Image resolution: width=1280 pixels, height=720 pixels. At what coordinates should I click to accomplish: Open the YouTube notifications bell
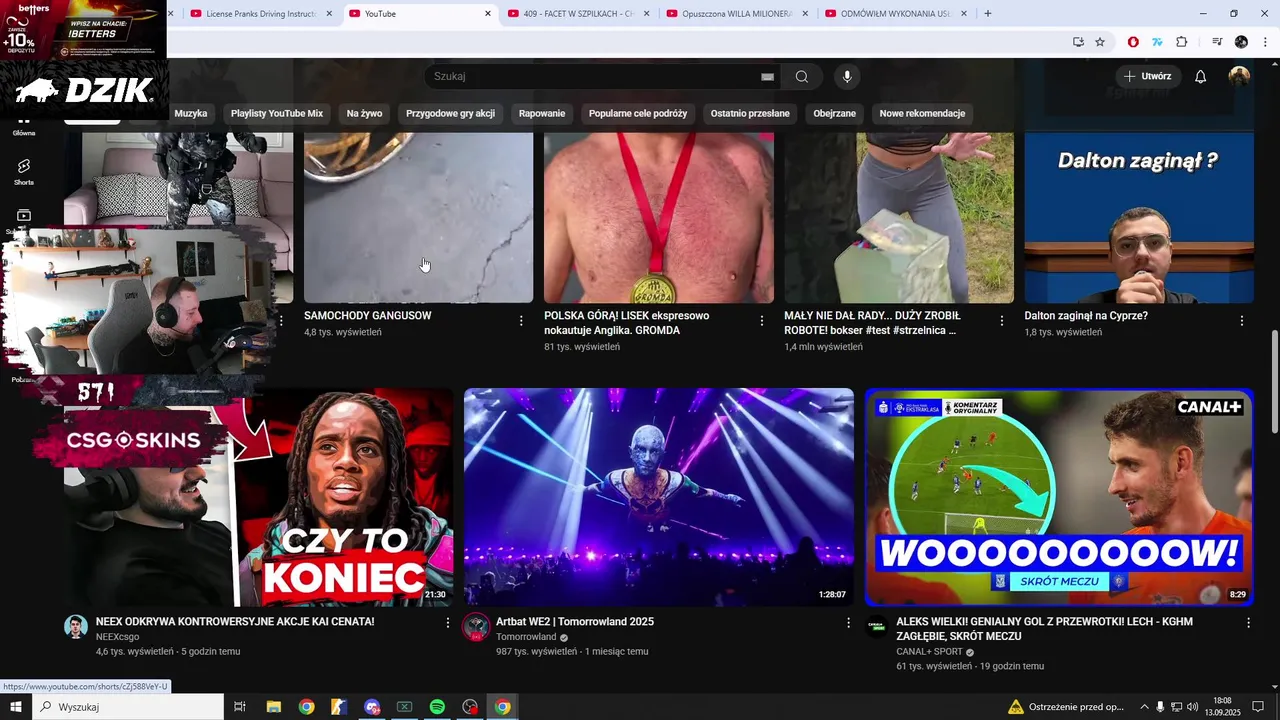[1201, 76]
